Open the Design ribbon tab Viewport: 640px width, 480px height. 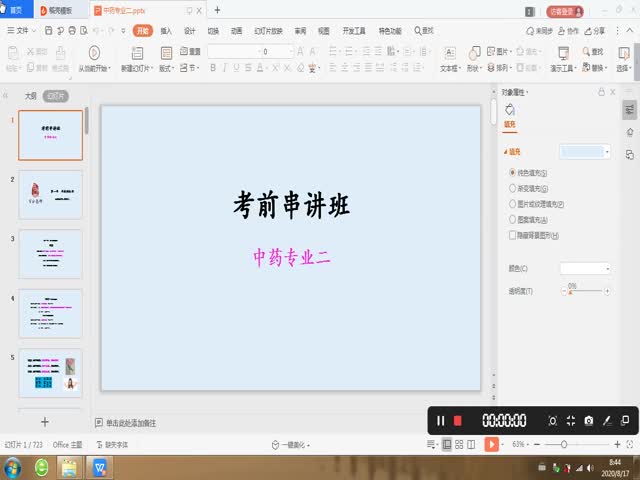(x=189, y=31)
